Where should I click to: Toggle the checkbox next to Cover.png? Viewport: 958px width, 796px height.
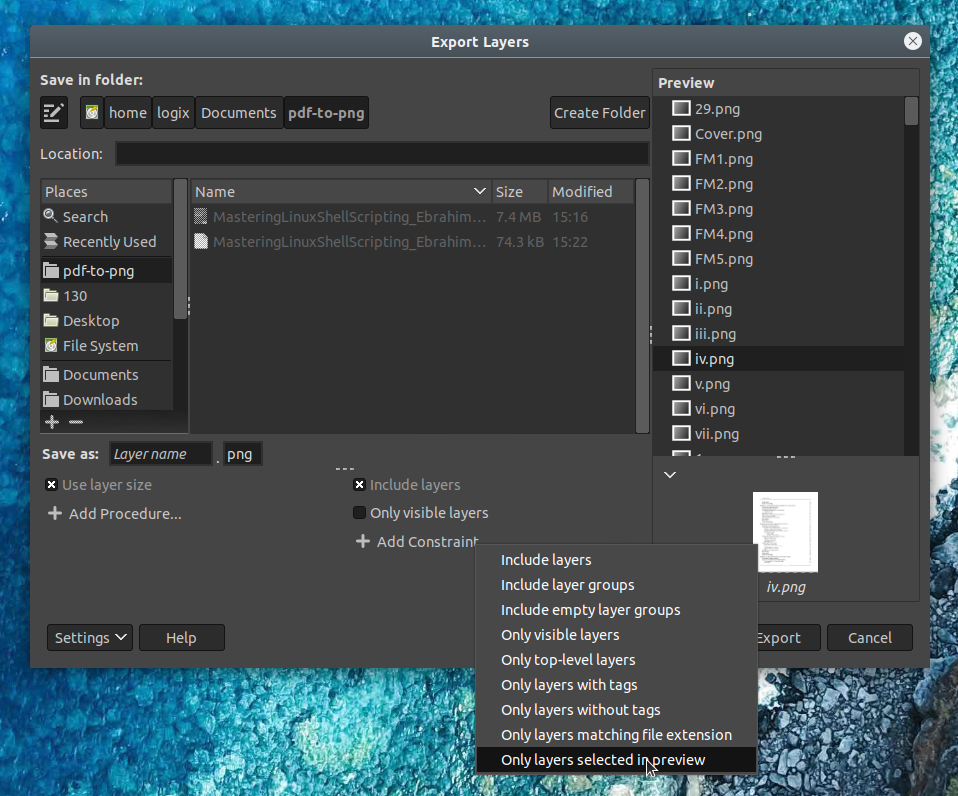tap(681, 133)
